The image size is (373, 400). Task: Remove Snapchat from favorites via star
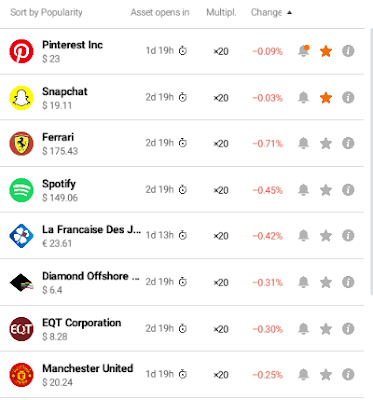[326, 98]
